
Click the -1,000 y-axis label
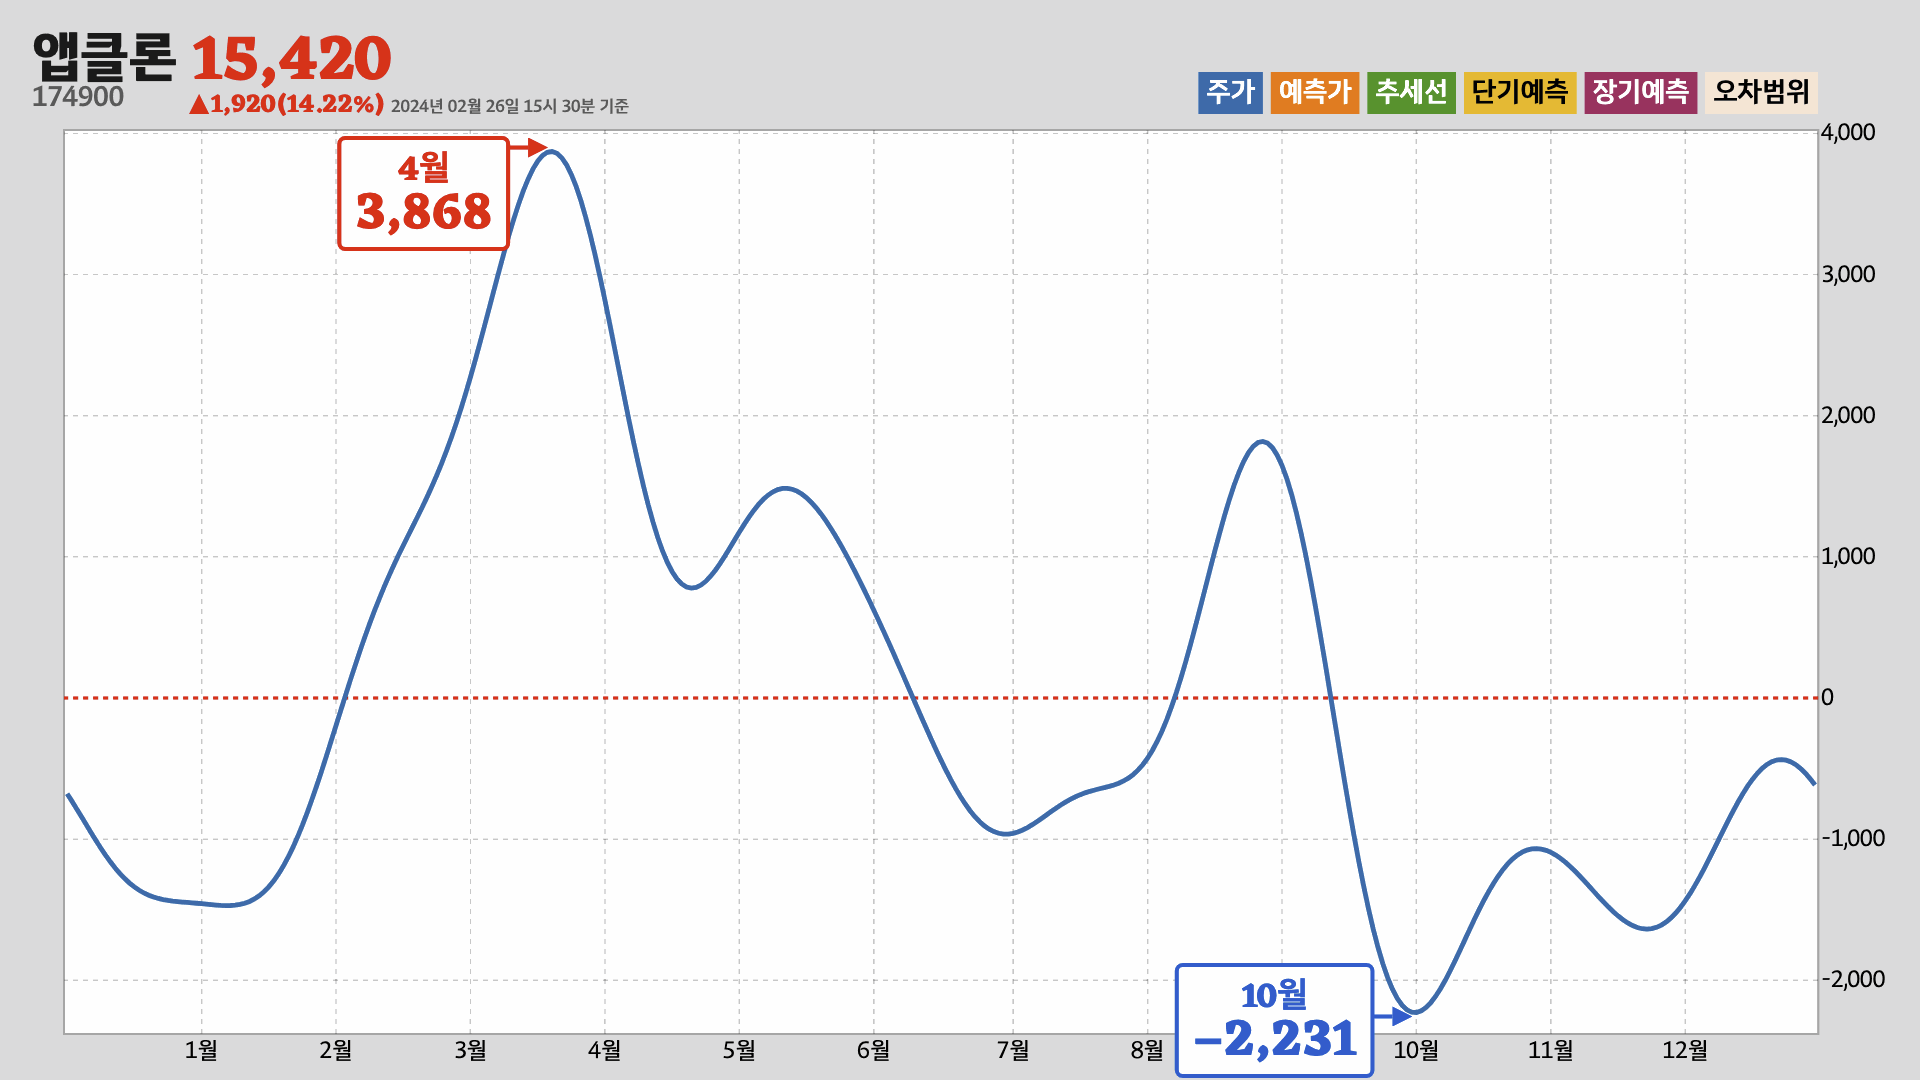(x=1852, y=838)
